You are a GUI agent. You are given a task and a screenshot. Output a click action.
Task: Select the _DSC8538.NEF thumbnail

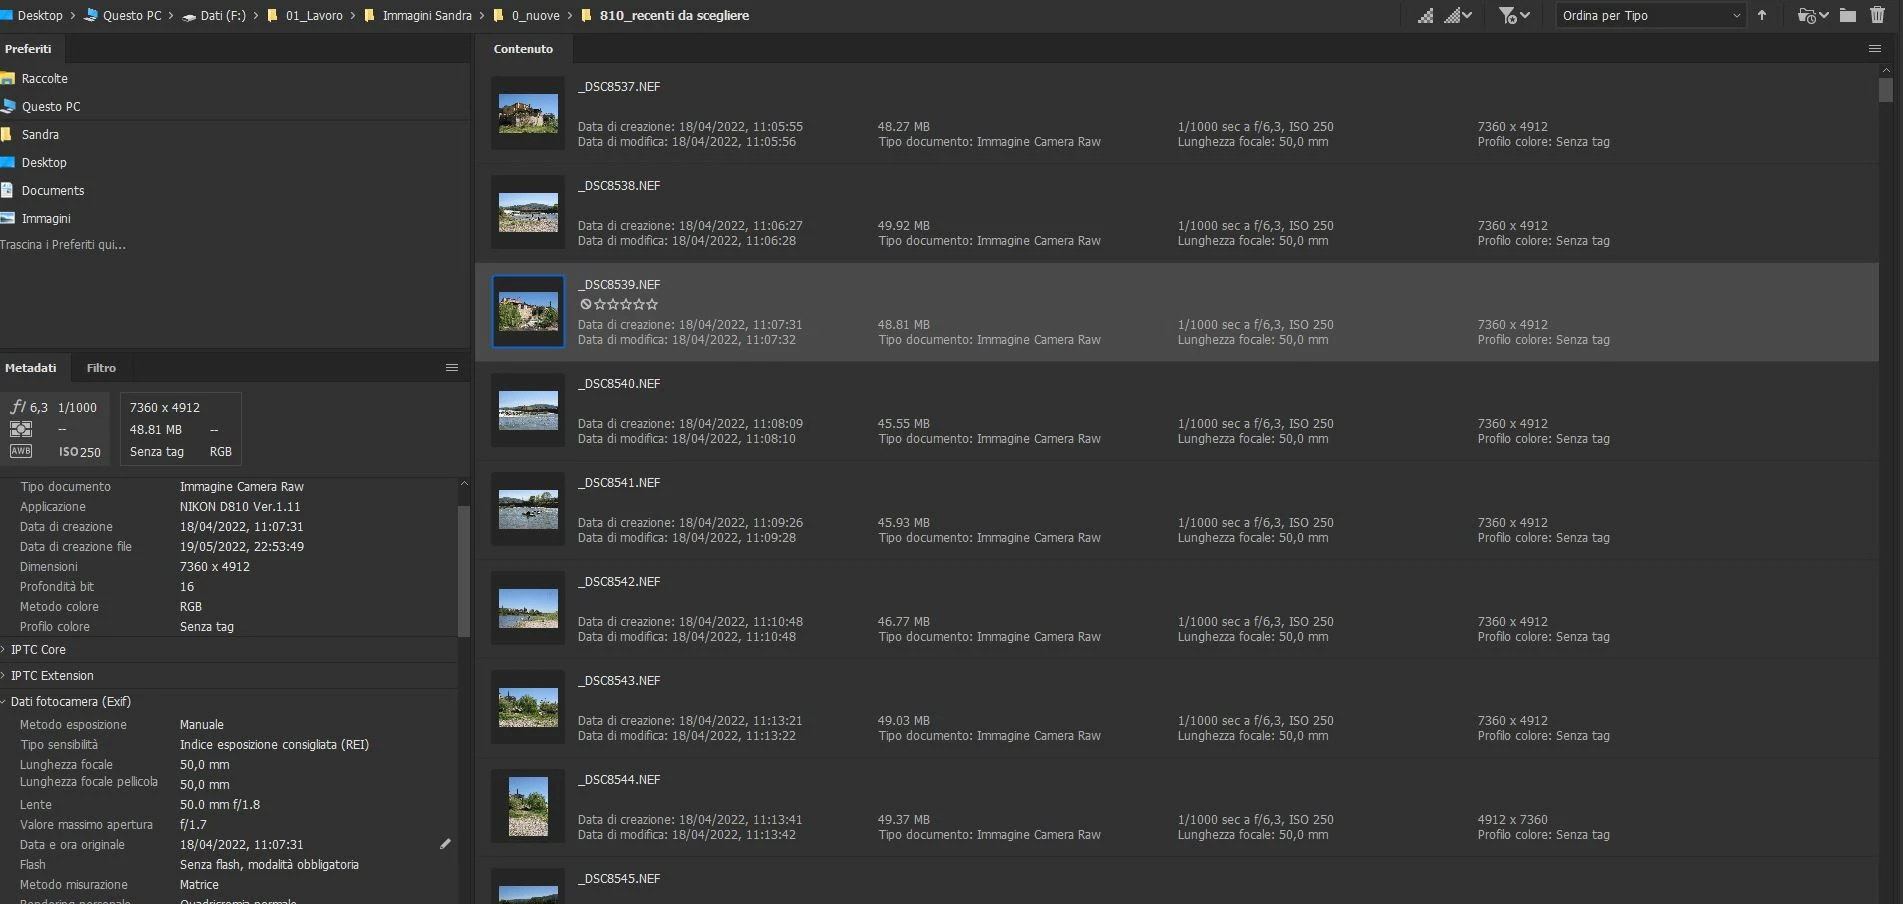(528, 213)
